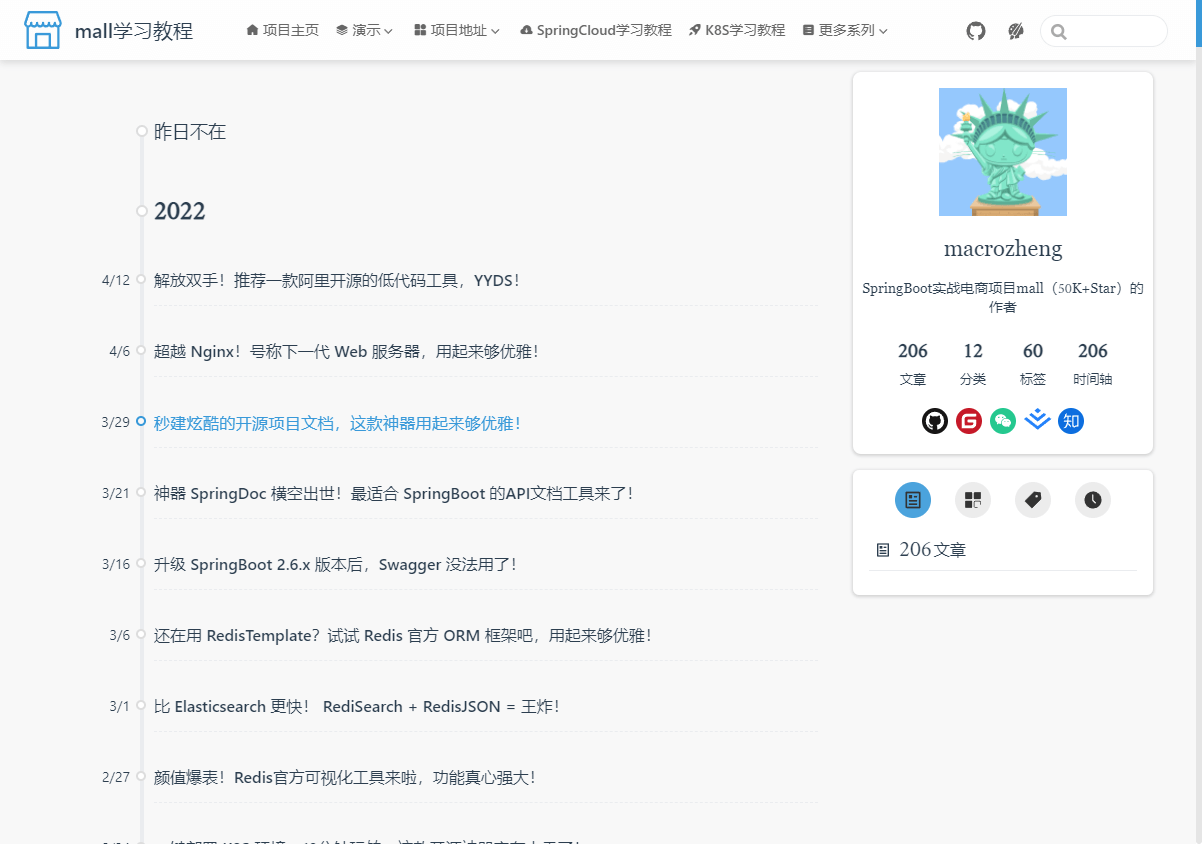The image size is (1202, 844).
Task: Click the 3/6 date label
Action: (x=120, y=635)
